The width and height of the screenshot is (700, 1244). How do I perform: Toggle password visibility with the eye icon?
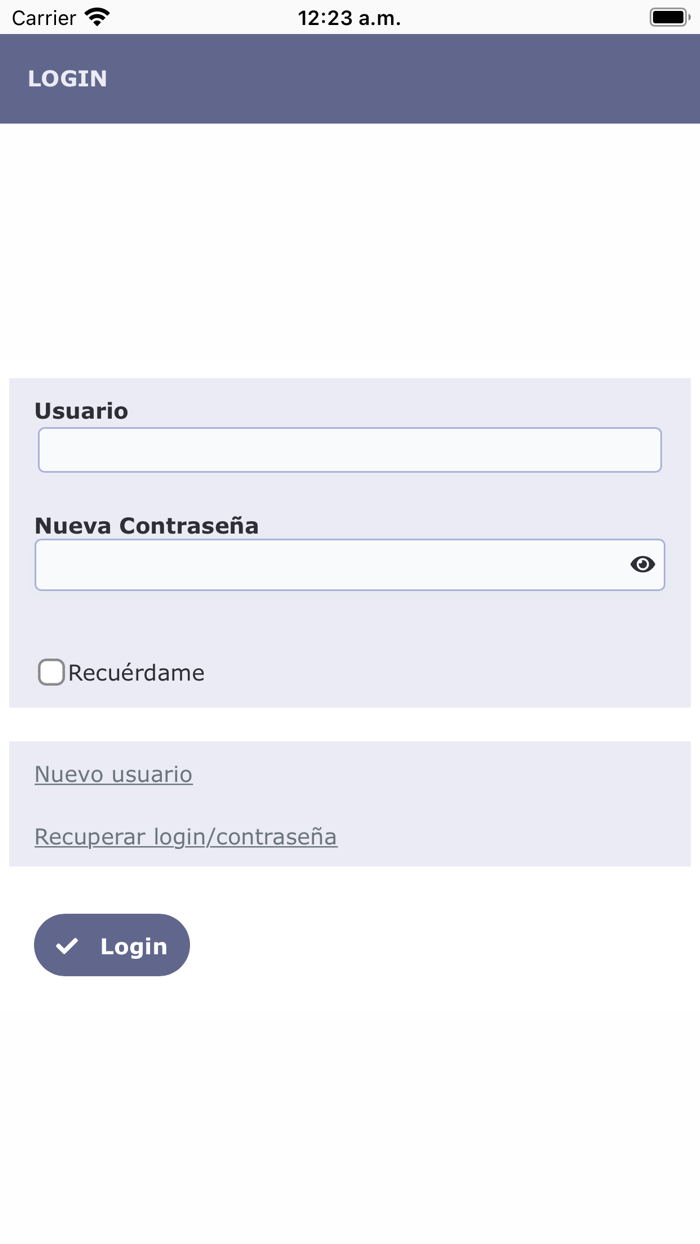pyautogui.click(x=644, y=564)
